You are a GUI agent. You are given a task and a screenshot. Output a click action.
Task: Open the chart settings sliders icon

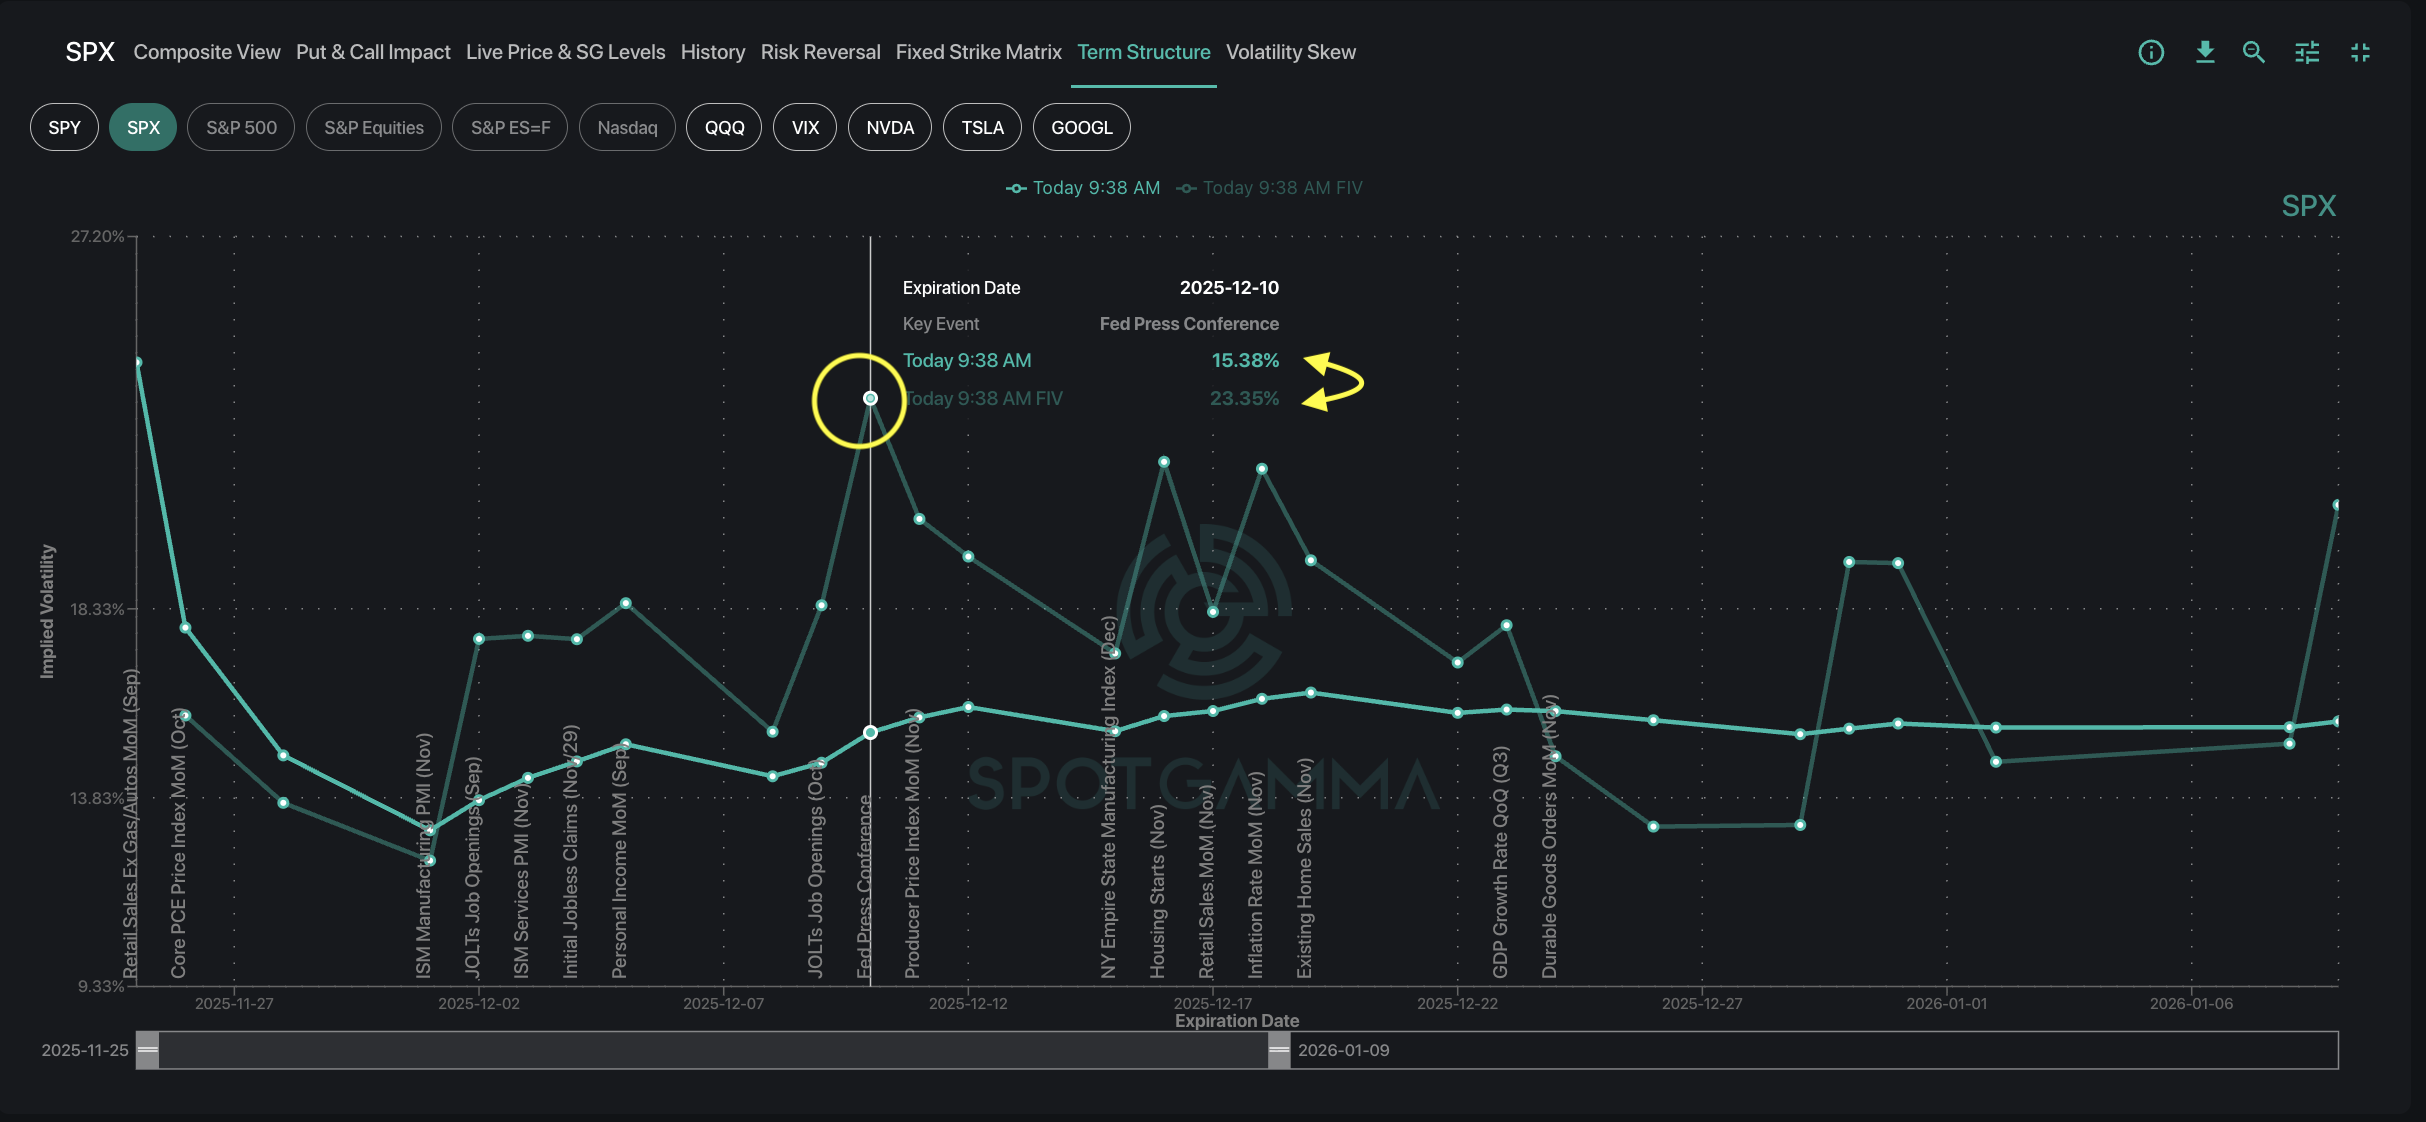[x=2307, y=52]
